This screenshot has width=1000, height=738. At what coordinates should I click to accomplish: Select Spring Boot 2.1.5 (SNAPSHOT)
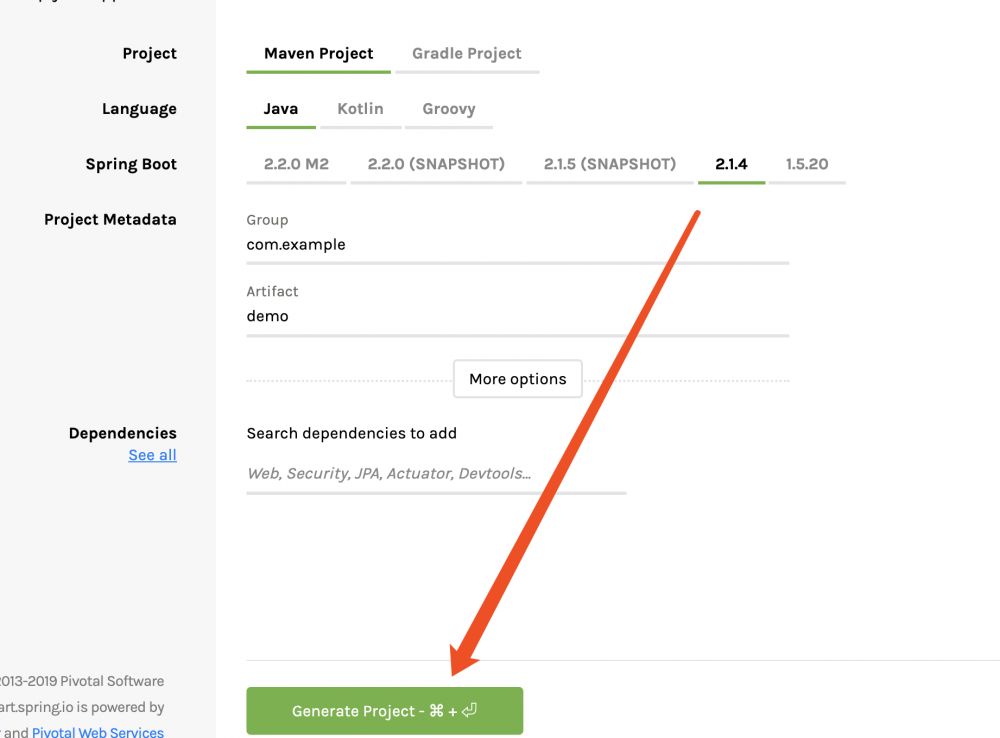coord(610,164)
